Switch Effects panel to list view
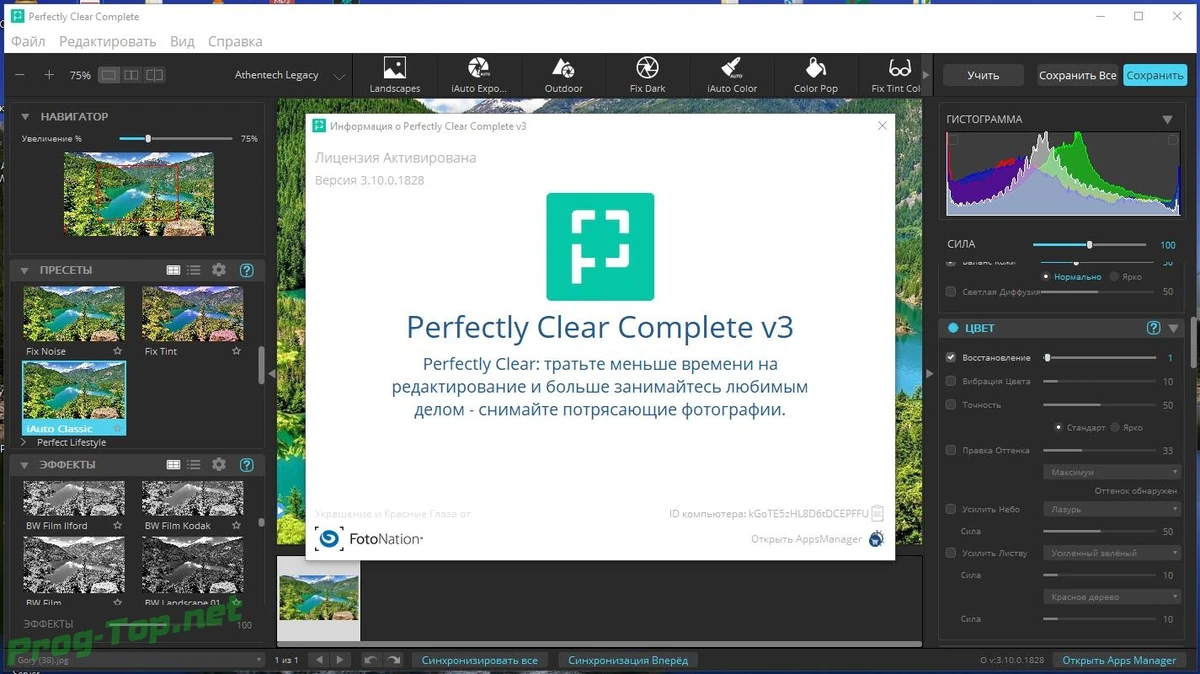This screenshot has height=674, width=1200. (x=194, y=465)
